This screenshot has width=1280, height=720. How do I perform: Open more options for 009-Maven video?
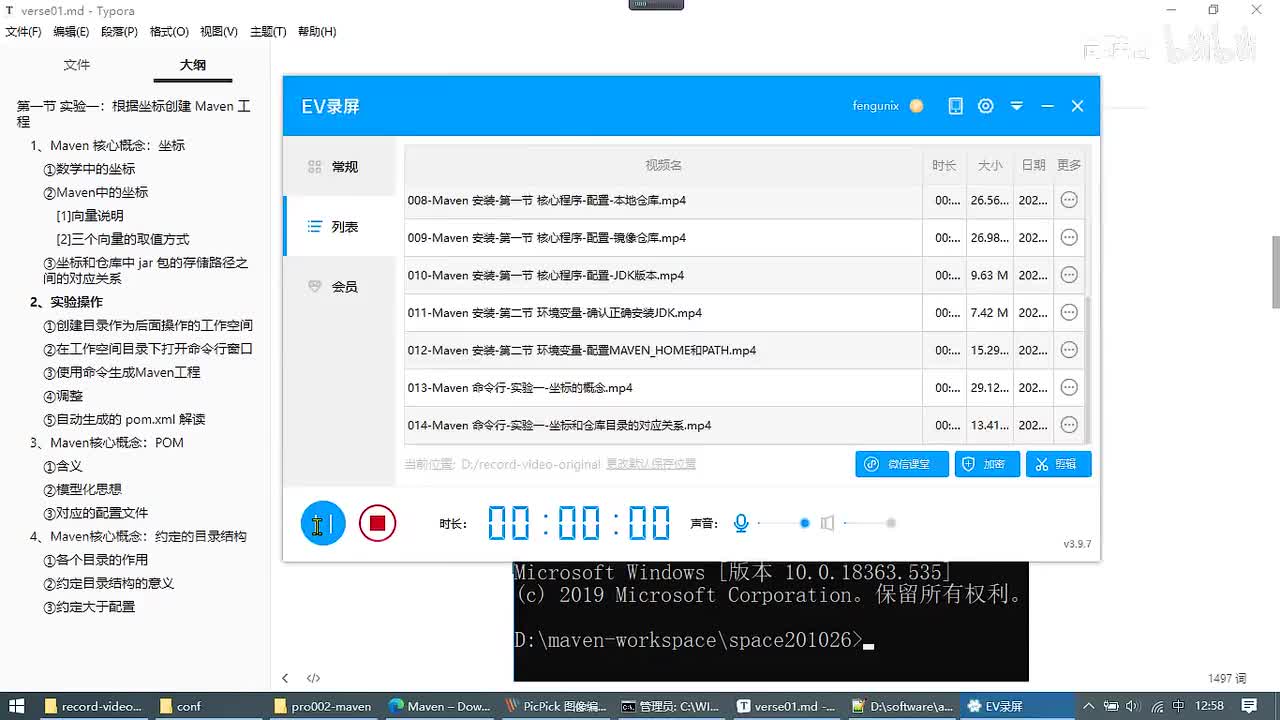pos(1069,238)
